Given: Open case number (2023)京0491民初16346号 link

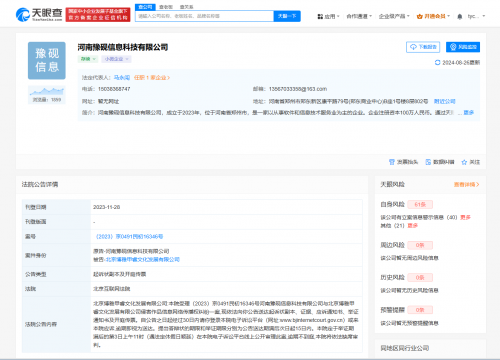Looking at the screenshot, I should pos(129,236).
